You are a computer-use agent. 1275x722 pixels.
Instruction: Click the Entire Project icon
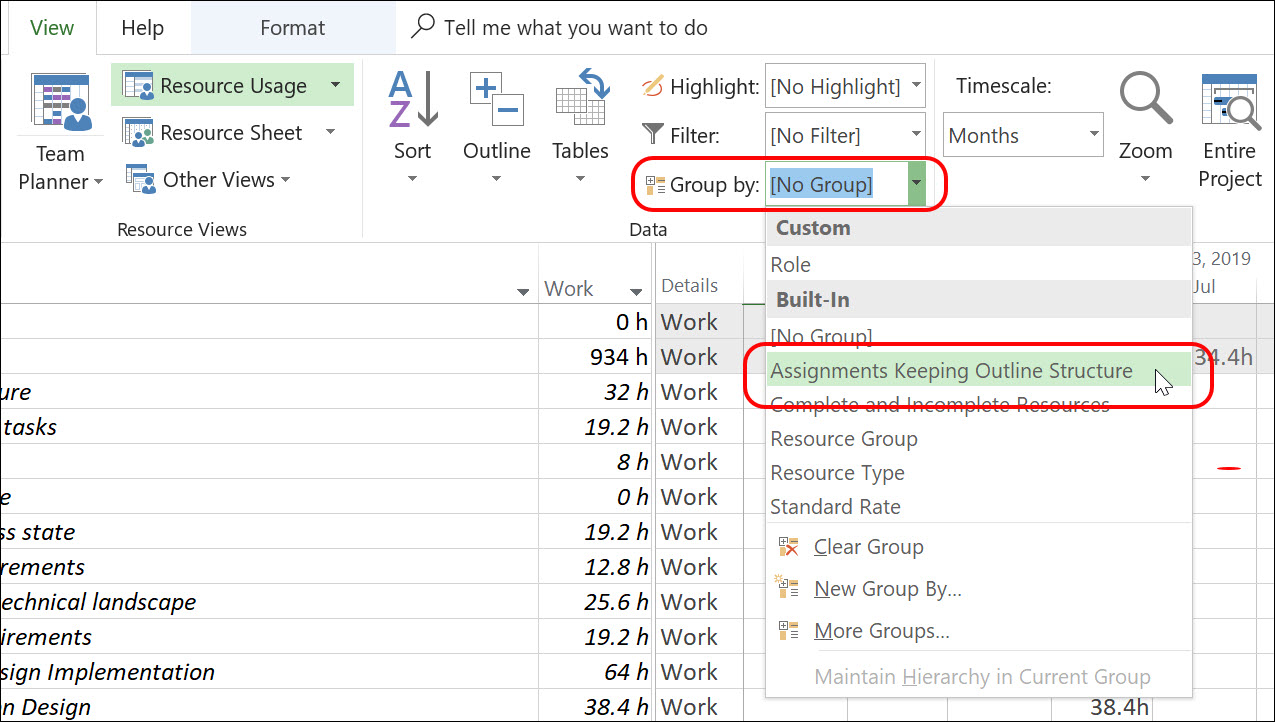1230,102
